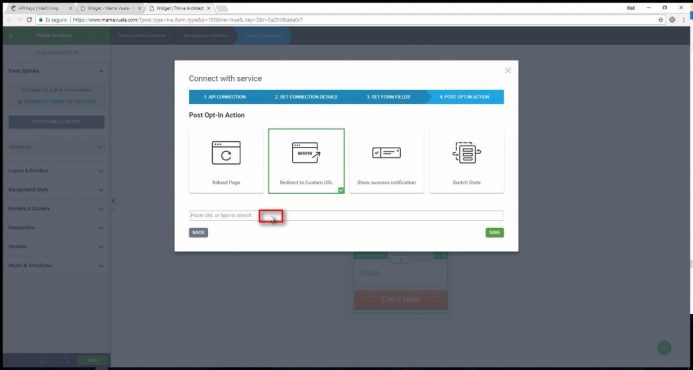Select step 4 Post Opt-In Action

pos(464,97)
